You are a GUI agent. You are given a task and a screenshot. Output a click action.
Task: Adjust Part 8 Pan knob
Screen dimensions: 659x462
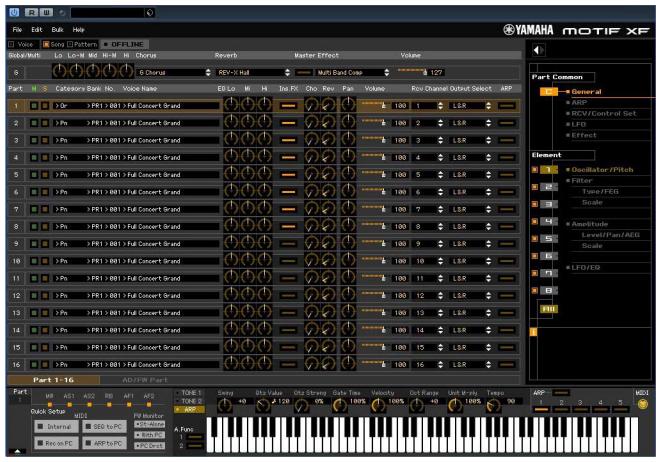coord(348,226)
